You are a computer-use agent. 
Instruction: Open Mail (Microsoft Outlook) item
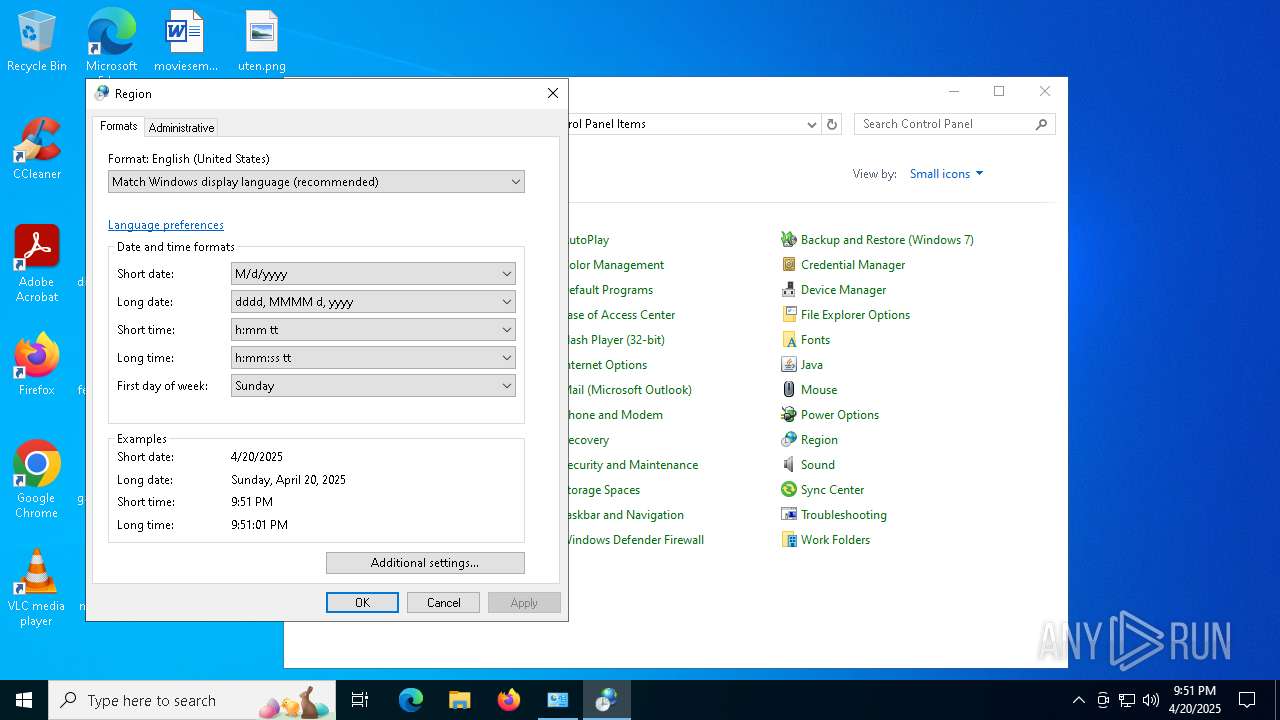pyautogui.click(x=629, y=390)
